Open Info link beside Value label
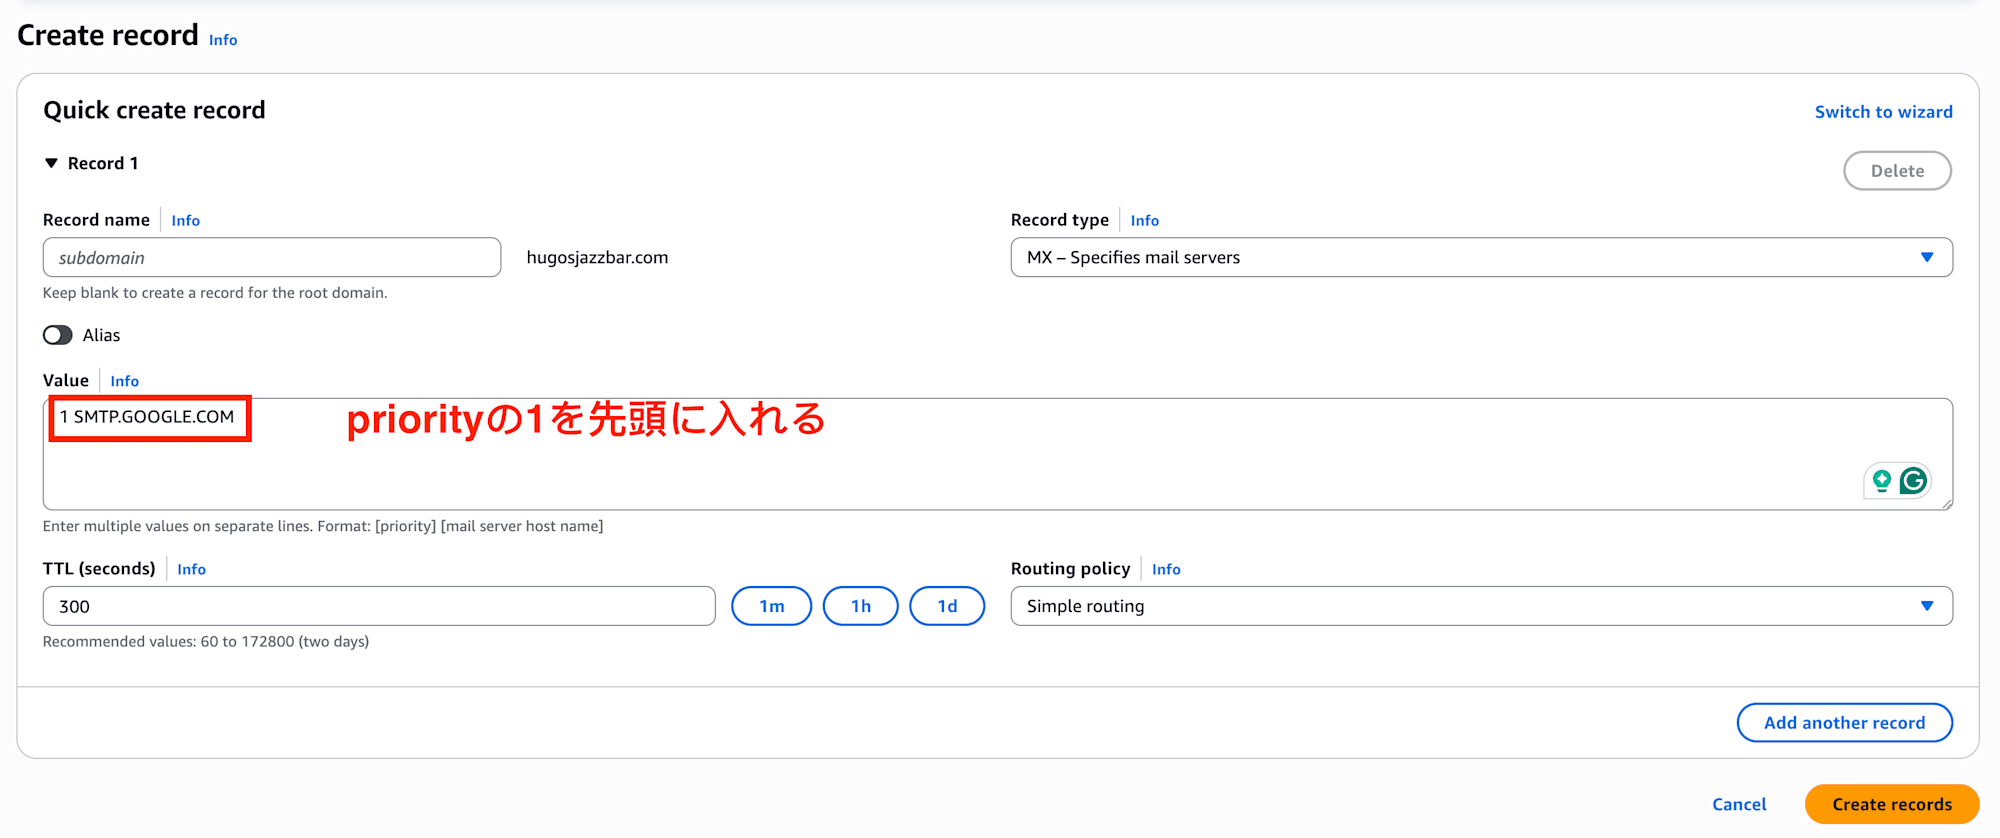This screenshot has width=2000, height=838. coord(124,381)
